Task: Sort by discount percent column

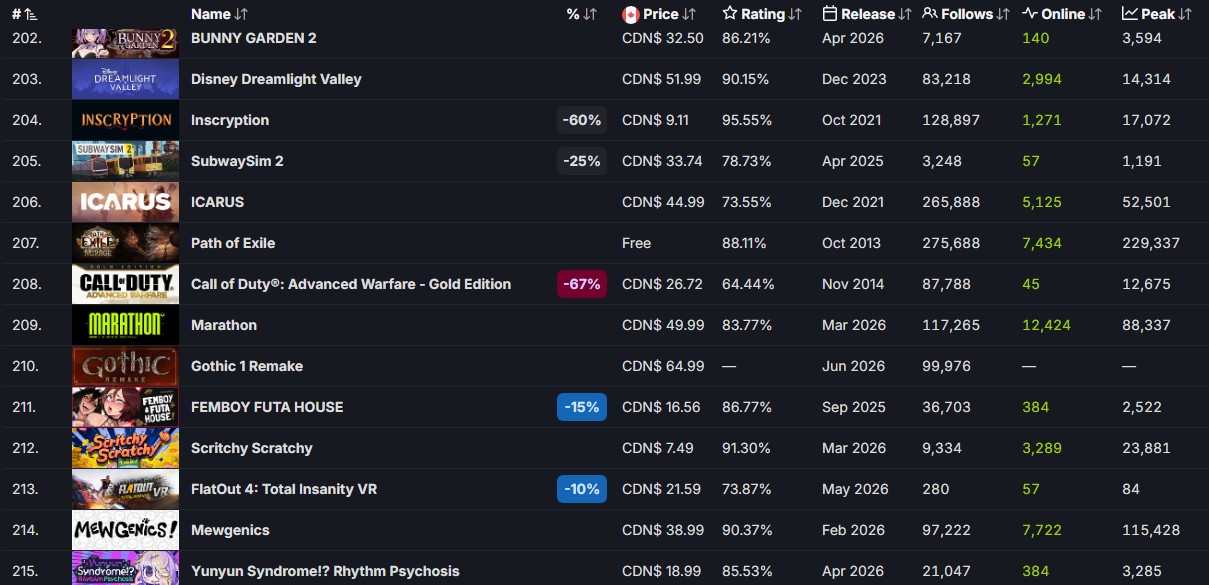Action: [x=581, y=14]
